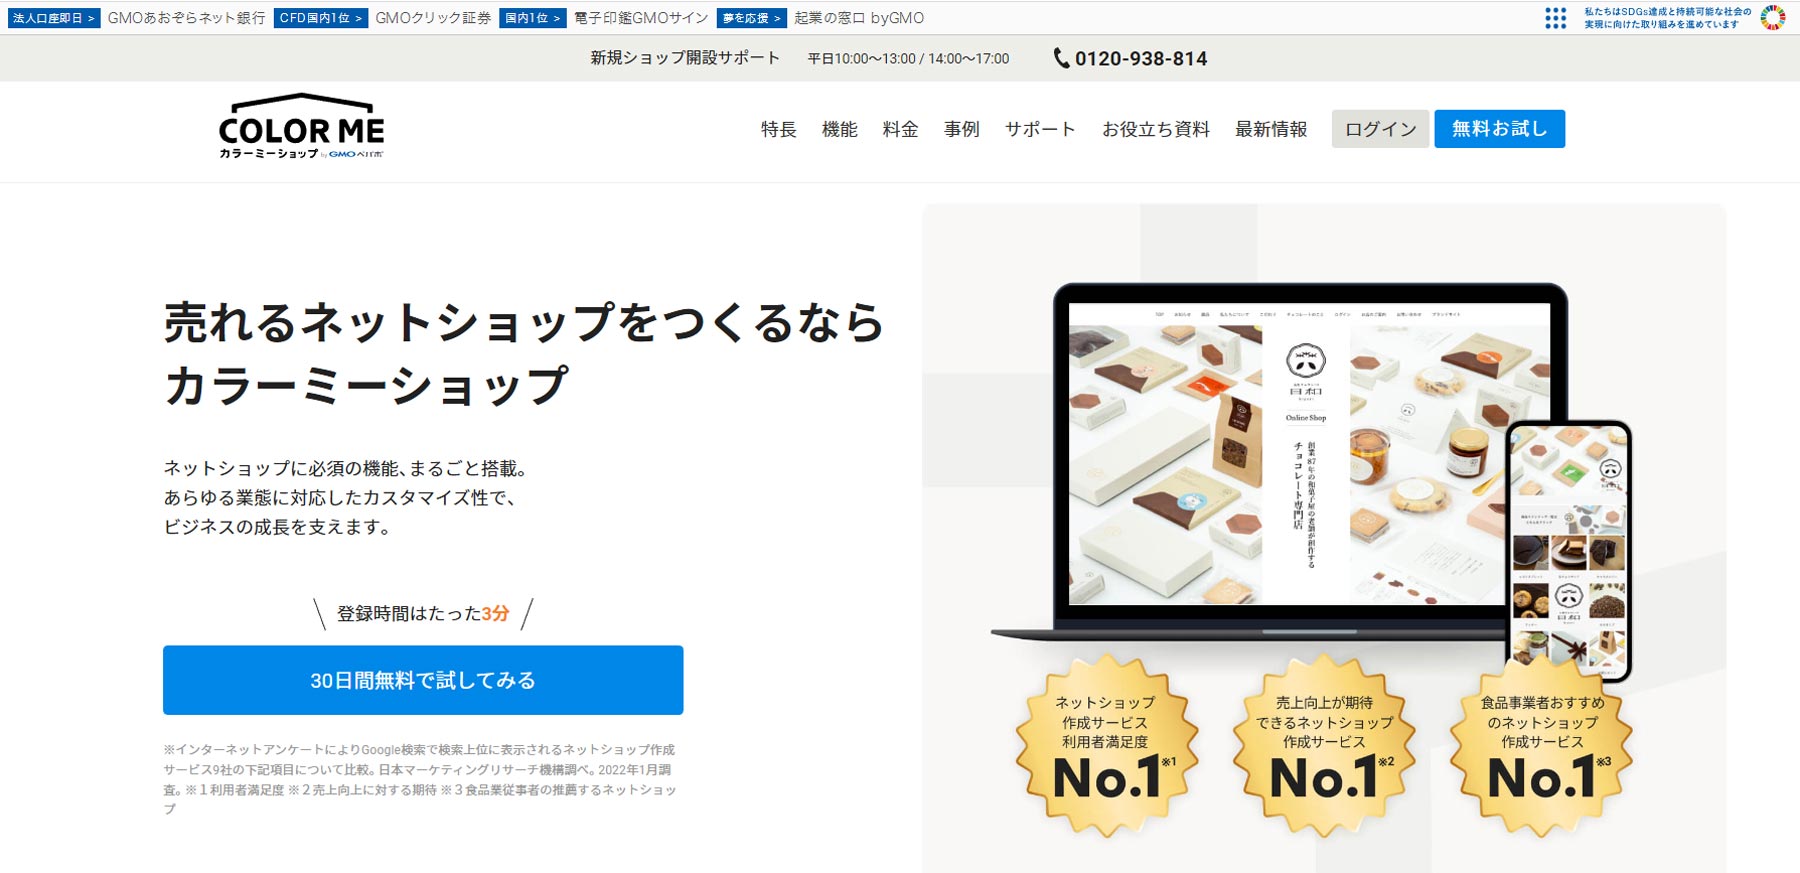
Task: Open お役立ち資料 in the navigation
Action: click(x=1155, y=129)
